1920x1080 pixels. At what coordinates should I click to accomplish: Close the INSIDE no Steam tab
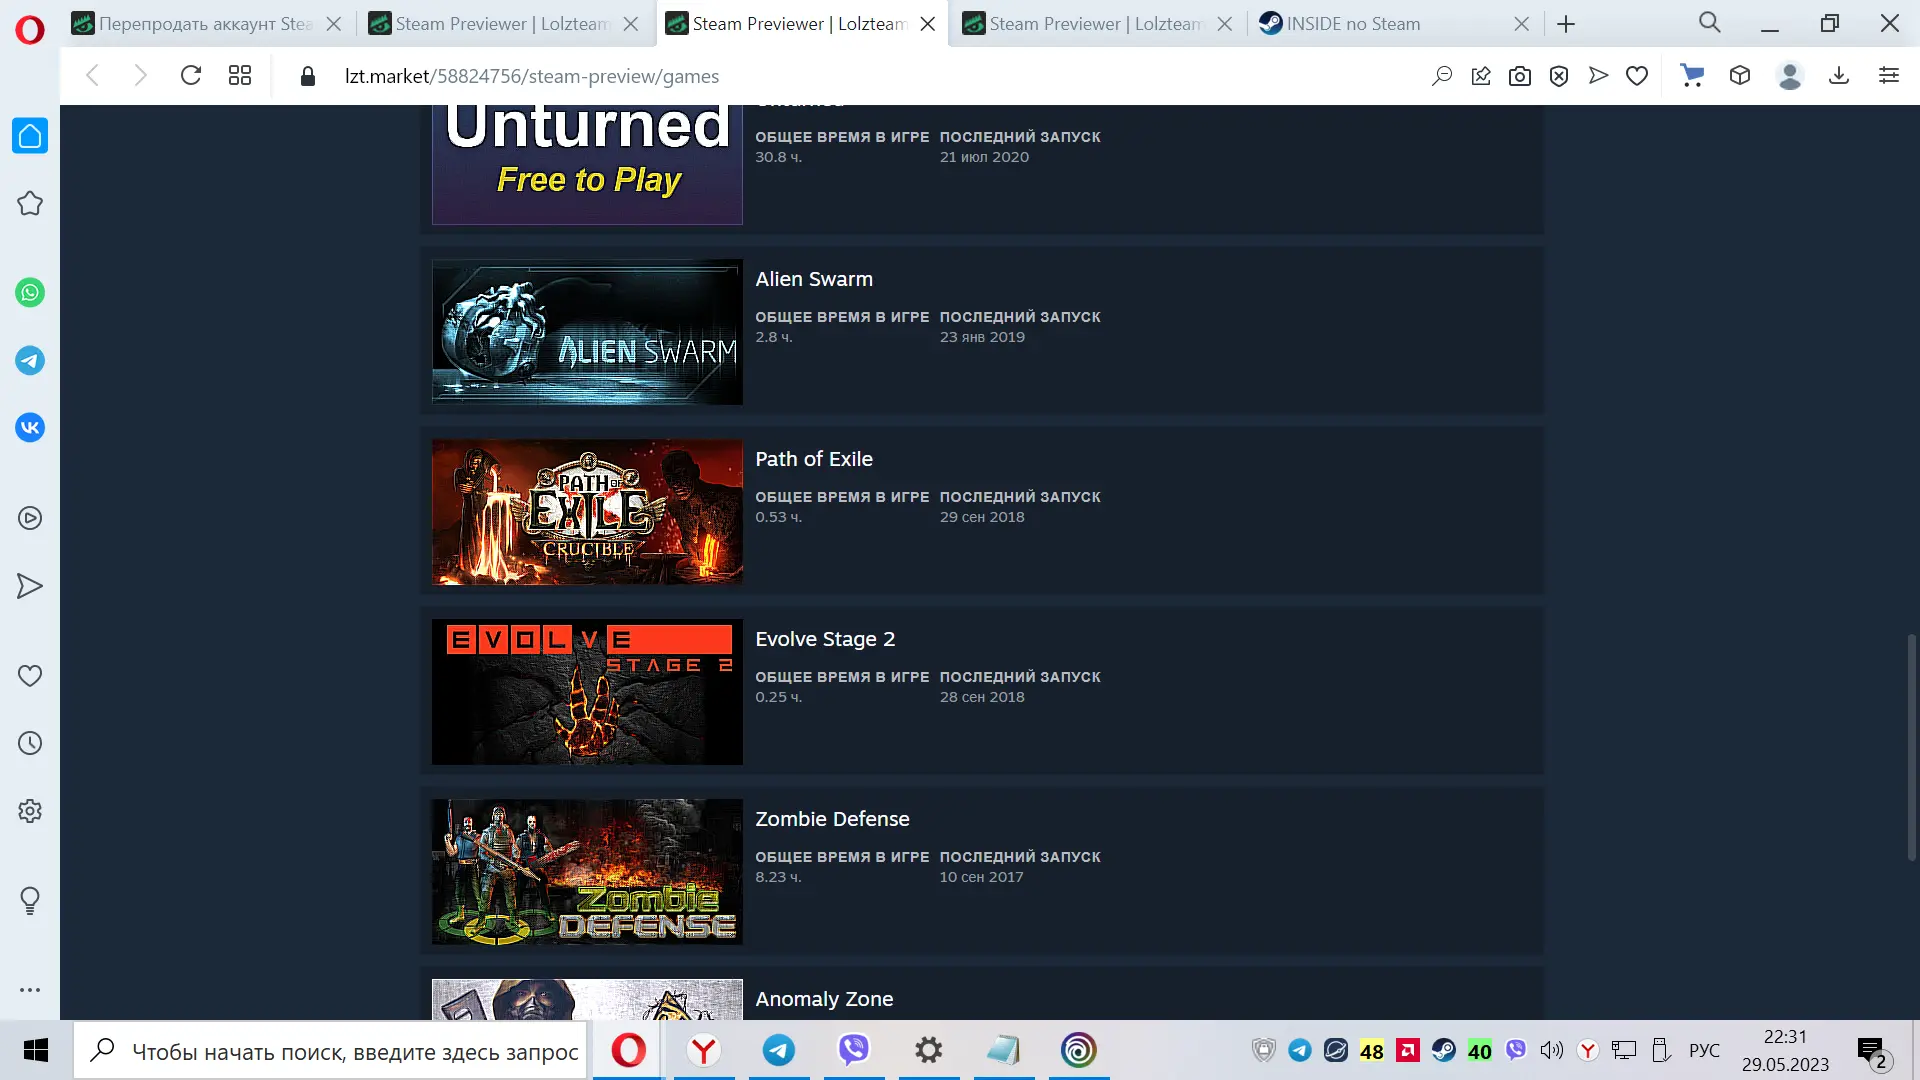click(1522, 24)
